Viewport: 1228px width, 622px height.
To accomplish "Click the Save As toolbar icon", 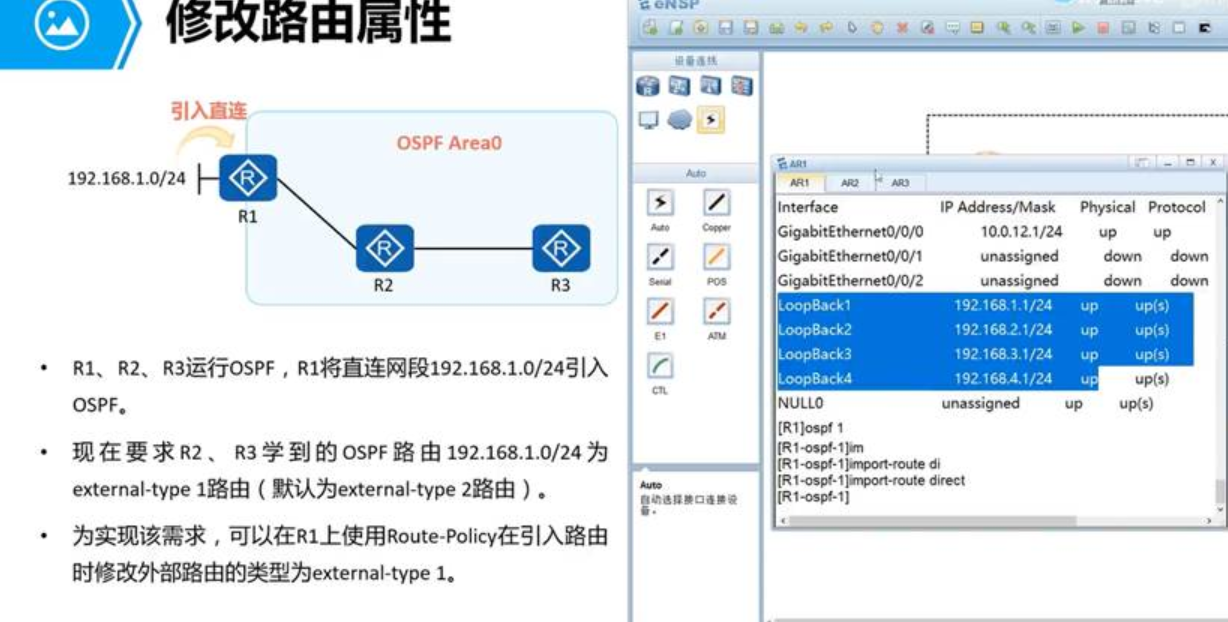I will pyautogui.click(x=750, y=28).
